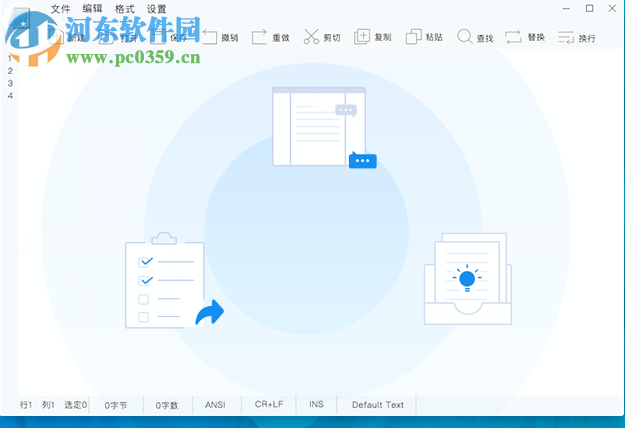The image size is (625, 428).
Task: Open the 替换 replace tool
Action: 525,37
